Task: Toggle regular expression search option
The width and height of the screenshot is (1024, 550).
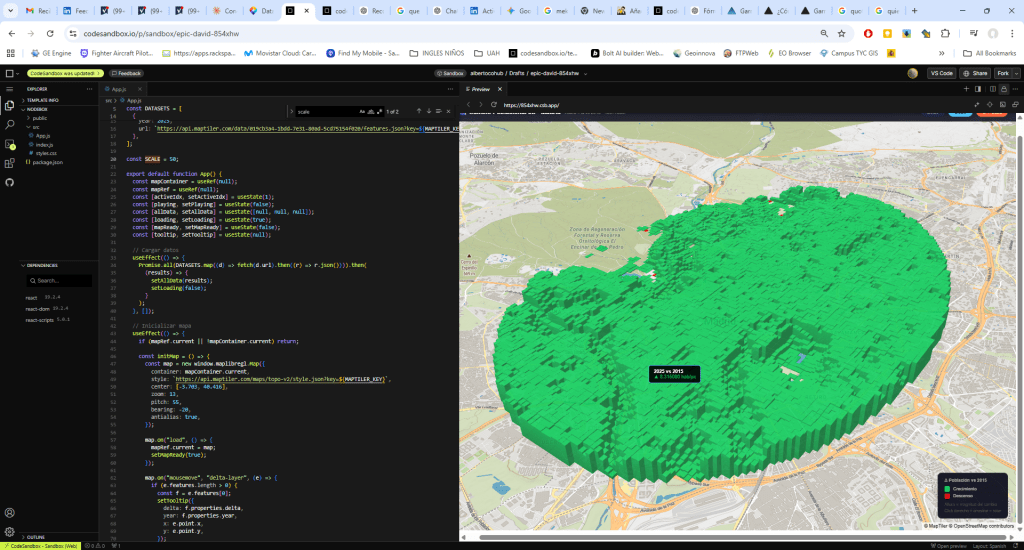Action: click(378, 111)
